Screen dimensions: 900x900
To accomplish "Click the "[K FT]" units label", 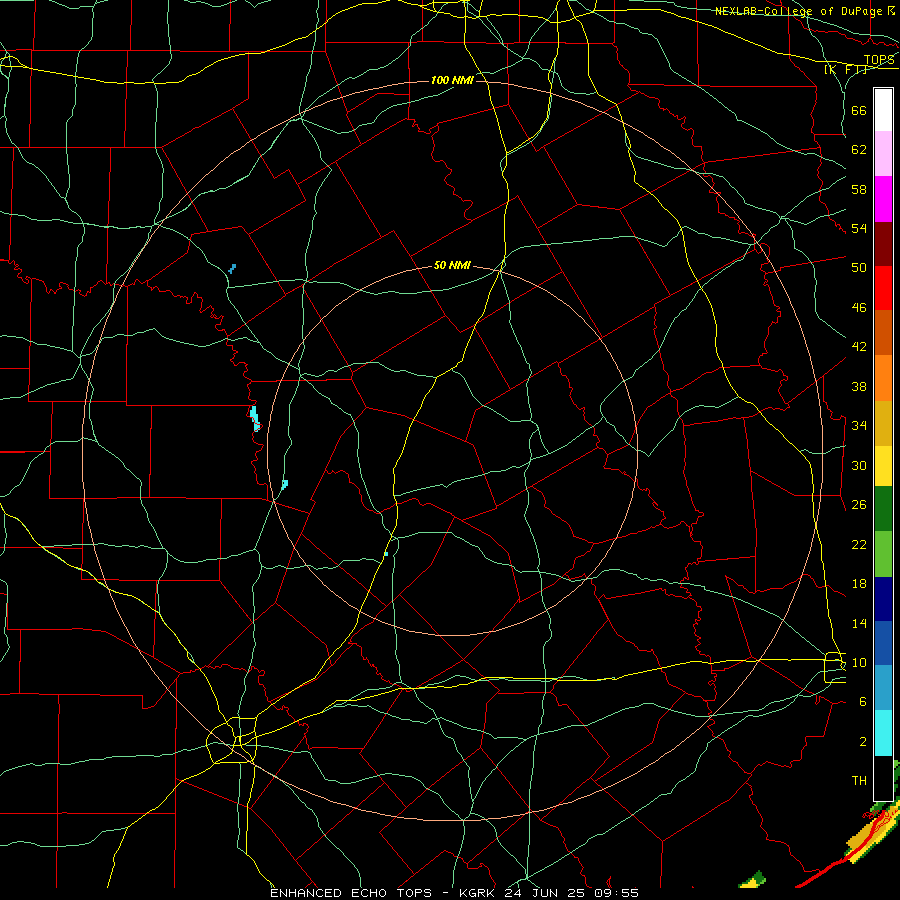I will 846,69.
